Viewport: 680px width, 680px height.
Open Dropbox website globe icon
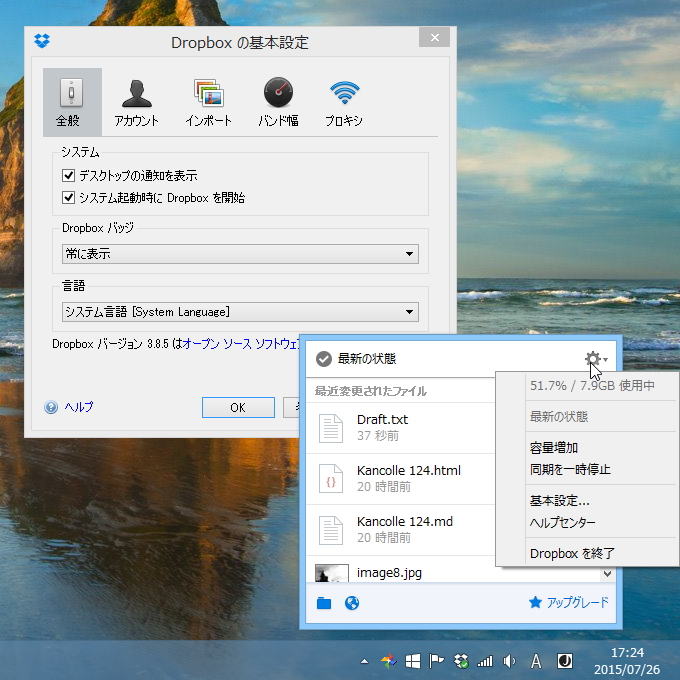coord(352,603)
